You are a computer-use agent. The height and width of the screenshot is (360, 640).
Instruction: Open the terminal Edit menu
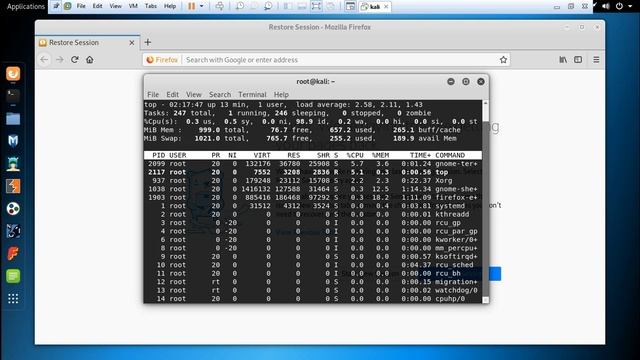pyautogui.click(x=172, y=94)
